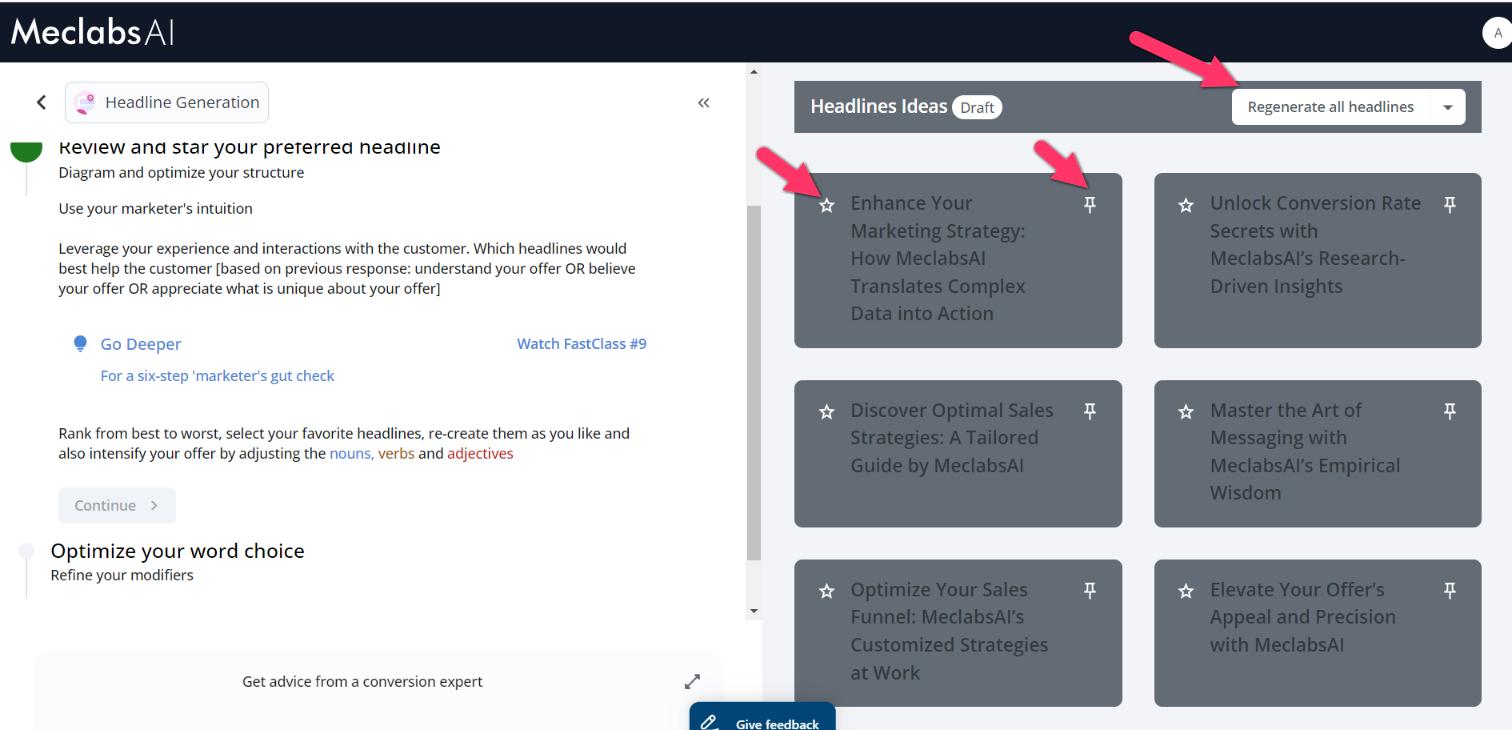
Task: Click the scrollbar down arrow
Action: [x=754, y=610]
